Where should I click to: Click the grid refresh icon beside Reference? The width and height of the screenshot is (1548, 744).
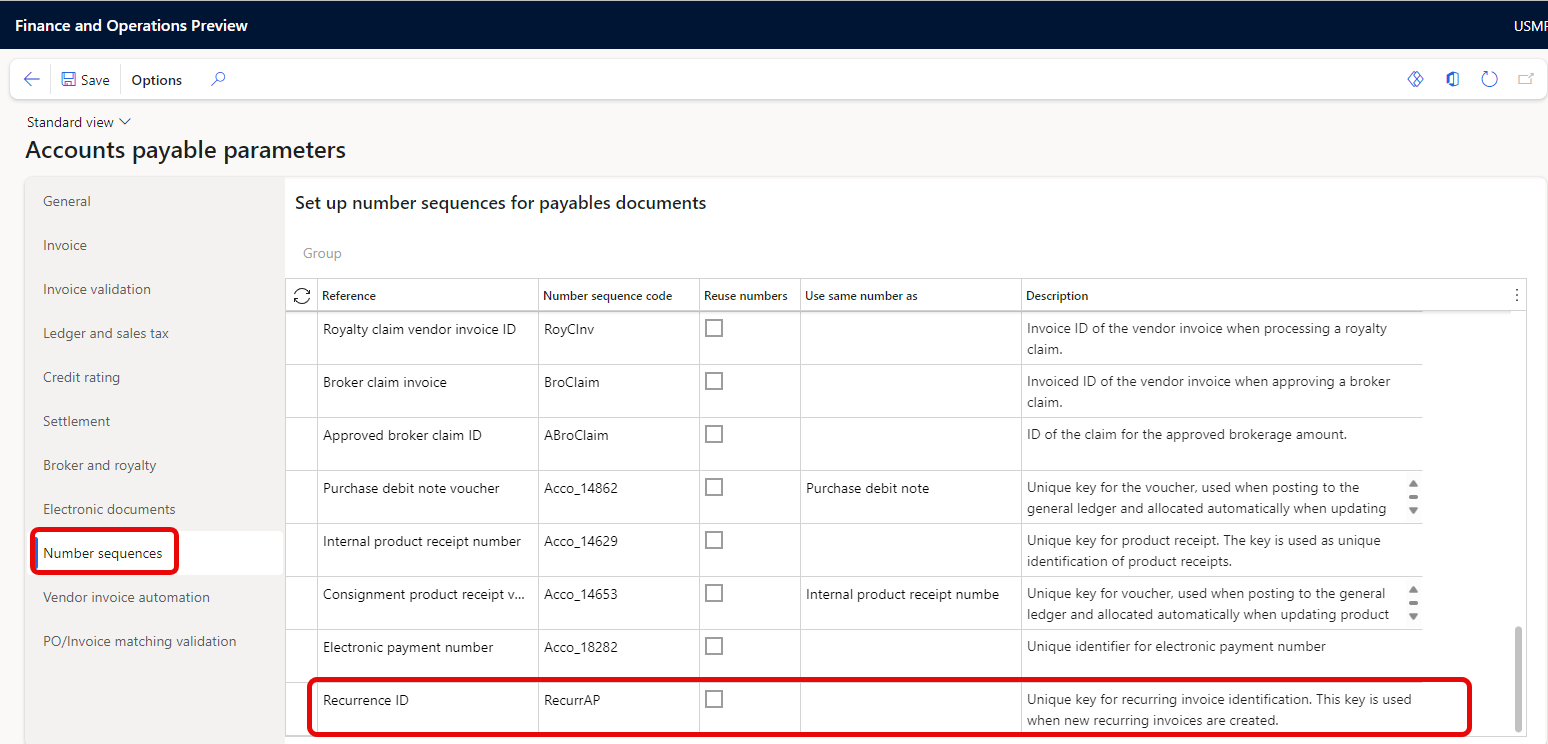(x=301, y=296)
